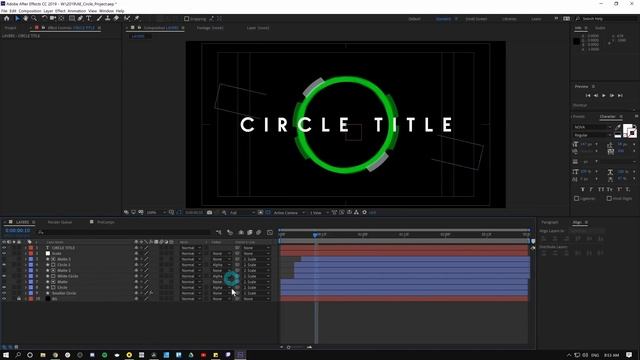Click the workspace panel toggle icon beside Search Help
Screen dimensions: 640x360
(x=567, y=19)
